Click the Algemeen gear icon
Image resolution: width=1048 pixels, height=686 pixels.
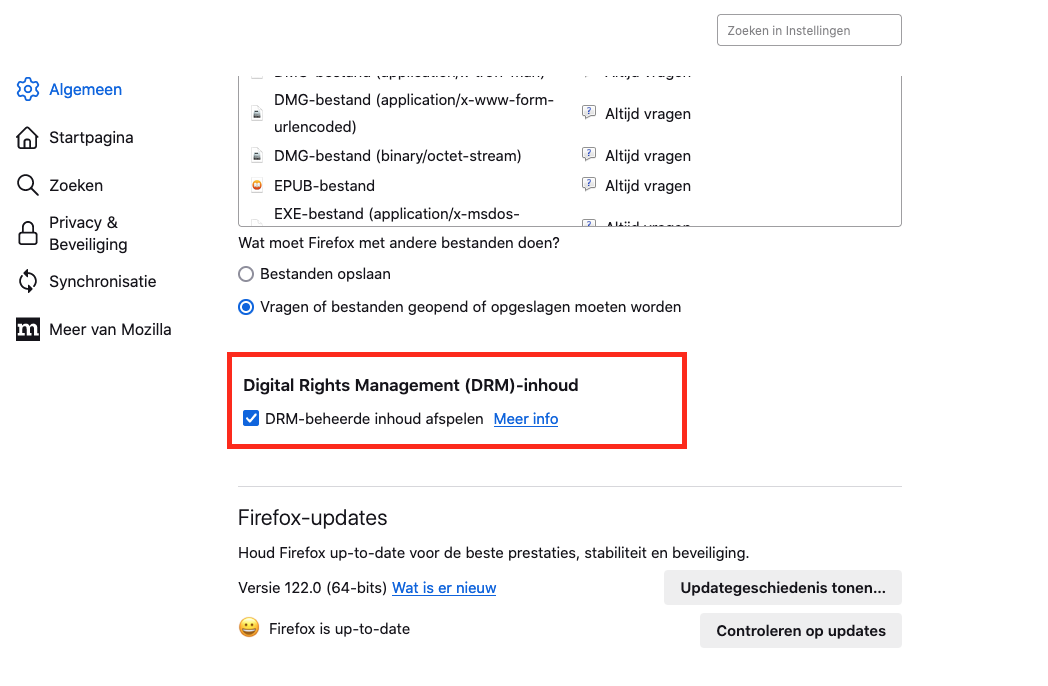pos(28,89)
